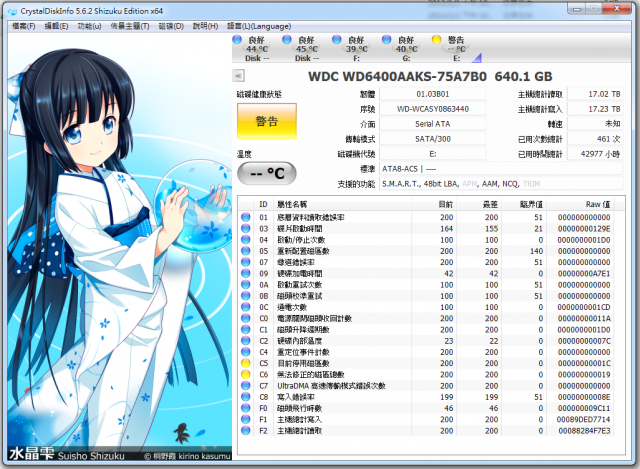Click the Serial ATA interface field

tap(433, 124)
